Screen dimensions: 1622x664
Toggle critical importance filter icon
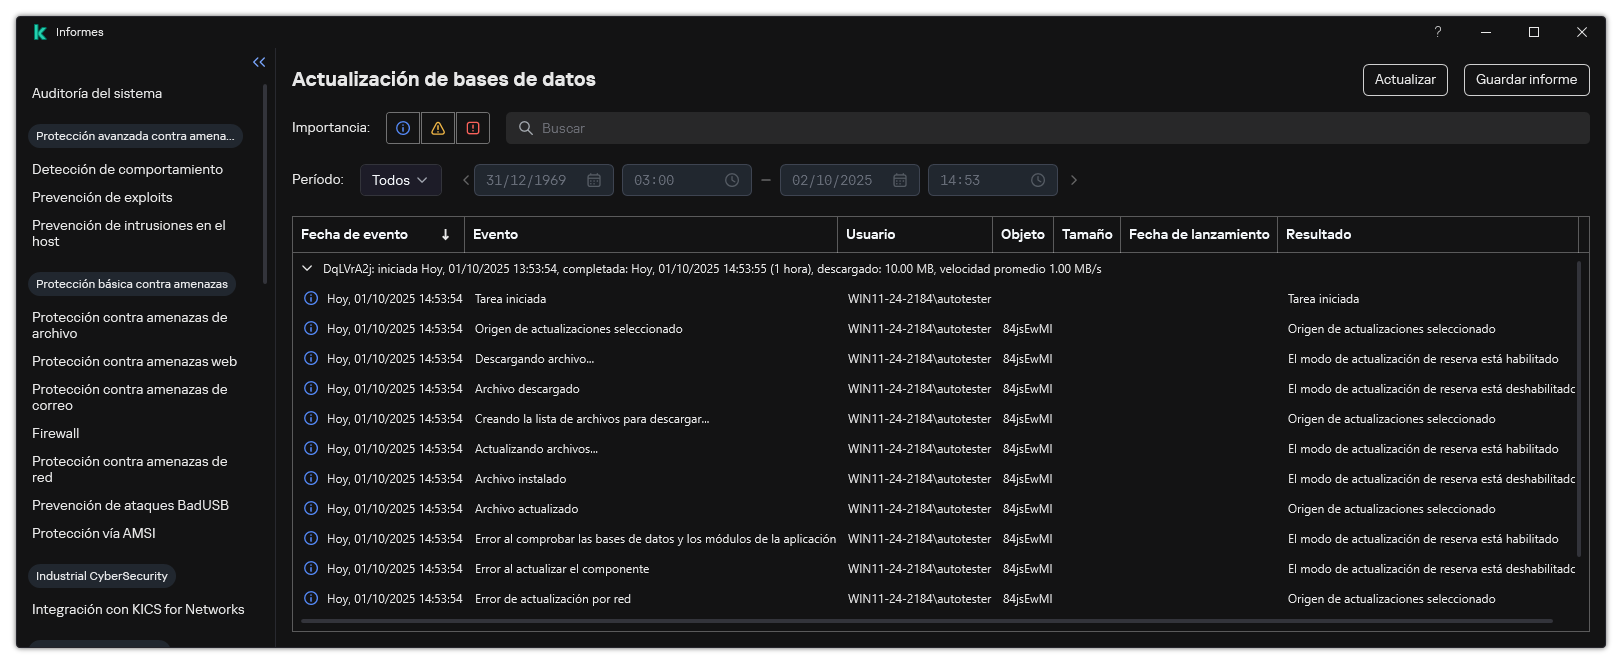pyautogui.click(x=473, y=128)
